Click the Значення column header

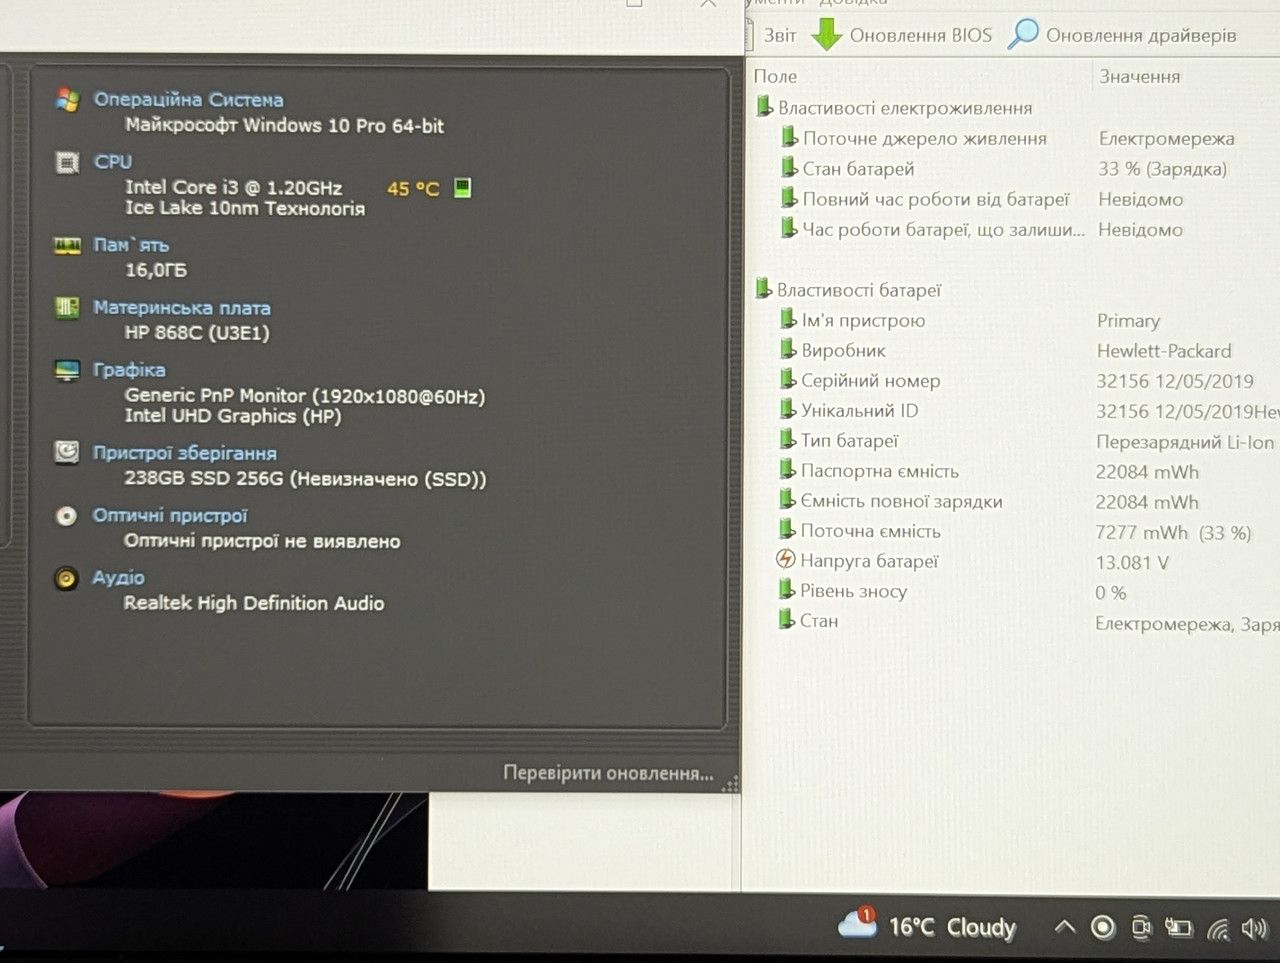click(1140, 77)
